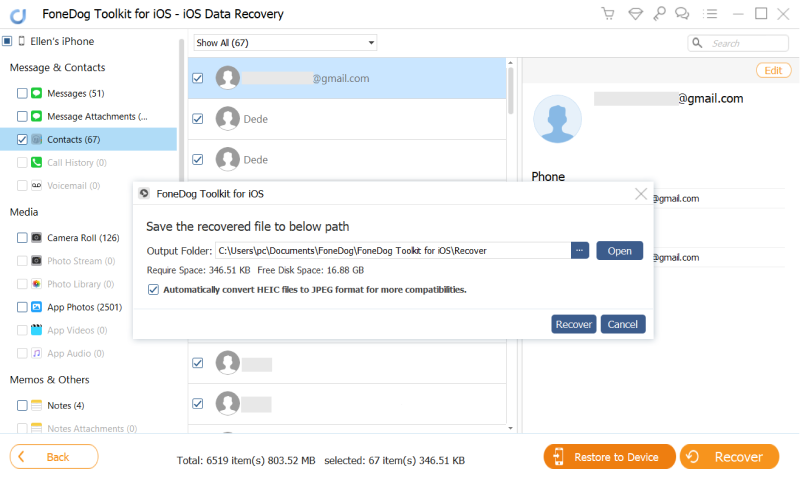Screen dimensions: 800x485
Task: Check the Camera Roll (126) checkbox
Action: 22,238
